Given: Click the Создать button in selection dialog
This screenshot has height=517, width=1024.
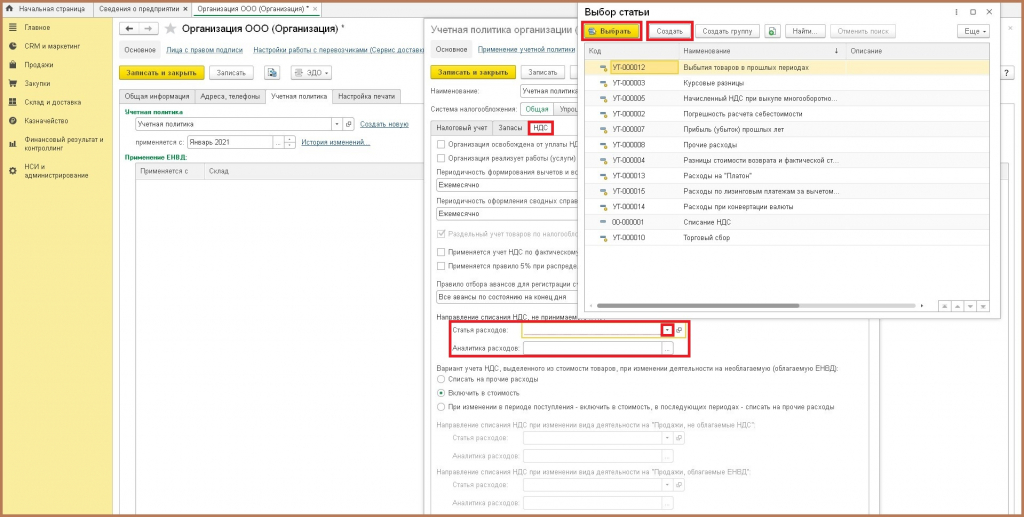Looking at the screenshot, I should tap(669, 31).
